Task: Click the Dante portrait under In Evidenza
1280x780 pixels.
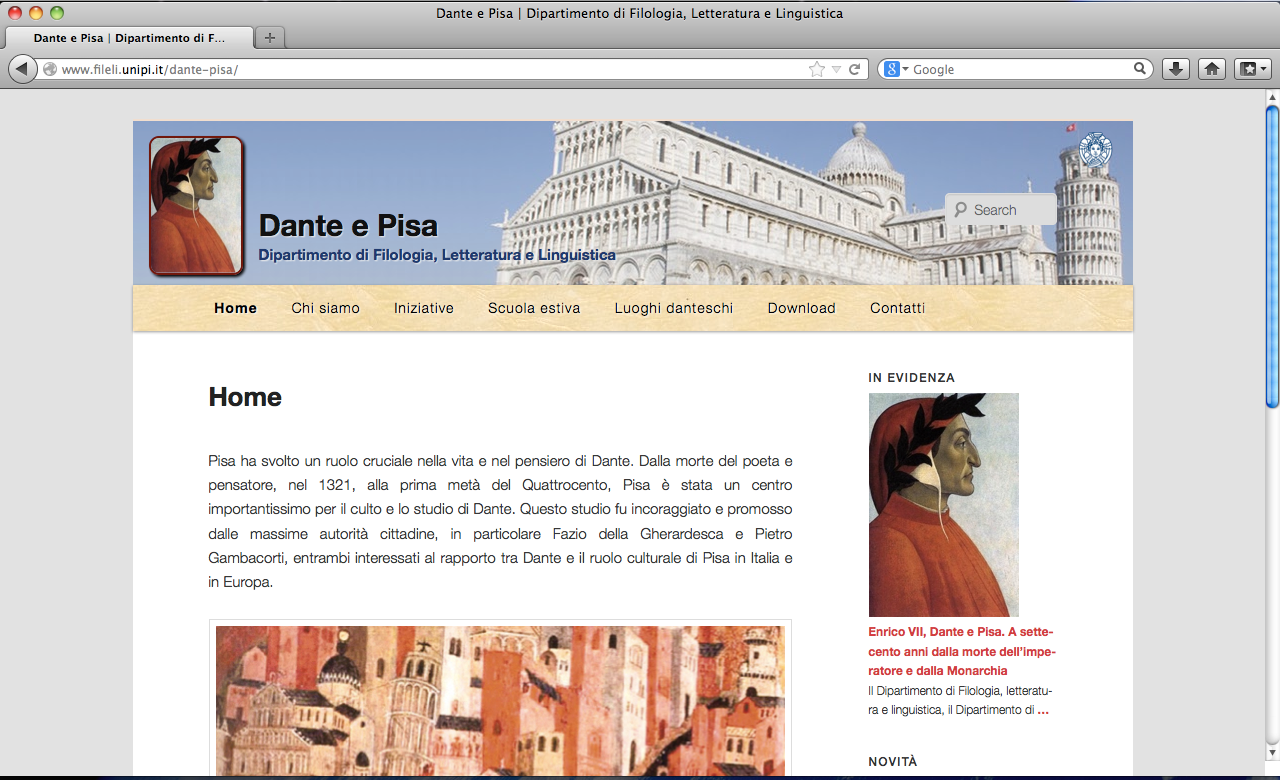Action: (943, 504)
